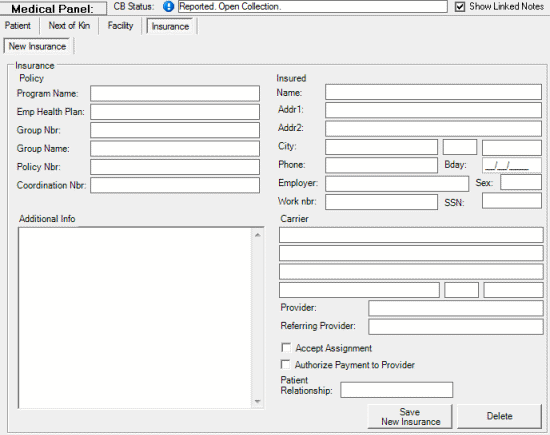Viewport: 550px width, 435px height.
Task: Enable the Accept Assignment checkbox
Action: coord(286,348)
